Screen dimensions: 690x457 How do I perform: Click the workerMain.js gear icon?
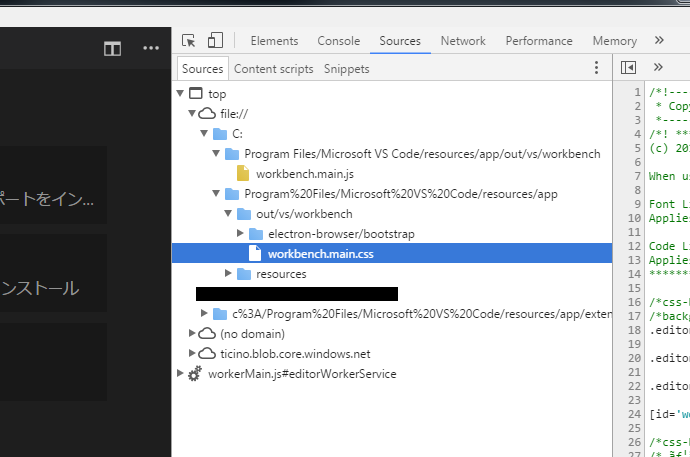[195, 374]
